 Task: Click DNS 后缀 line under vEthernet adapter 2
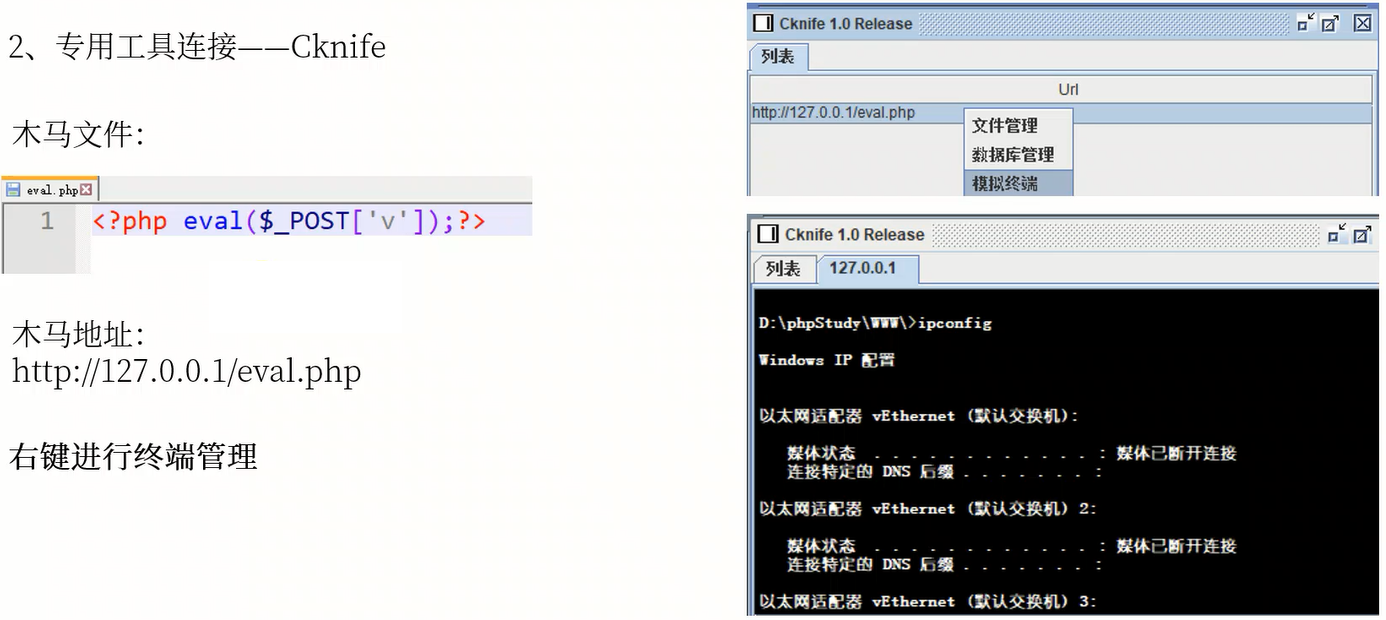(x=944, y=564)
